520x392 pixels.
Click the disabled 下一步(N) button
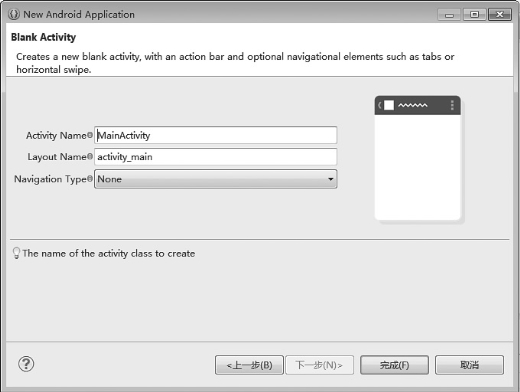point(319,365)
